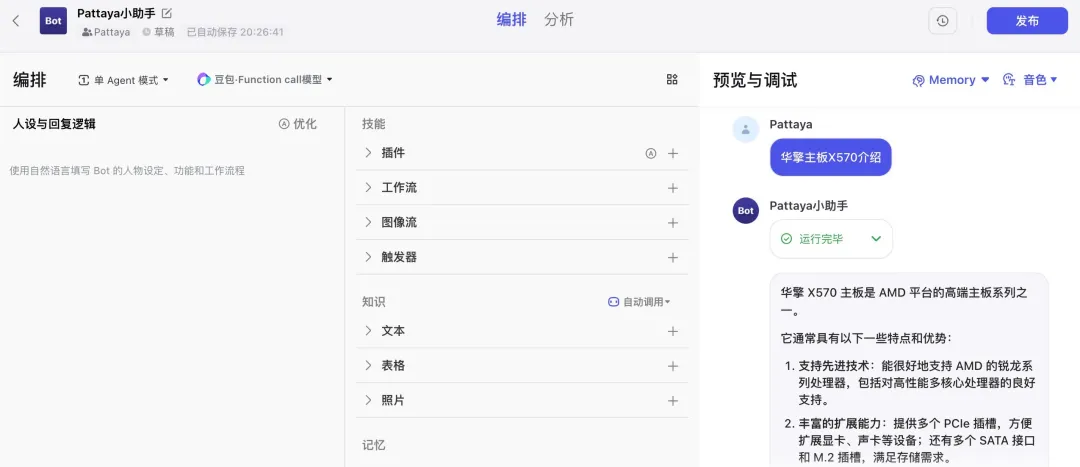The height and width of the screenshot is (467, 1080).
Task: Add a plugin with the 插件 plus icon
Action: [673, 154]
